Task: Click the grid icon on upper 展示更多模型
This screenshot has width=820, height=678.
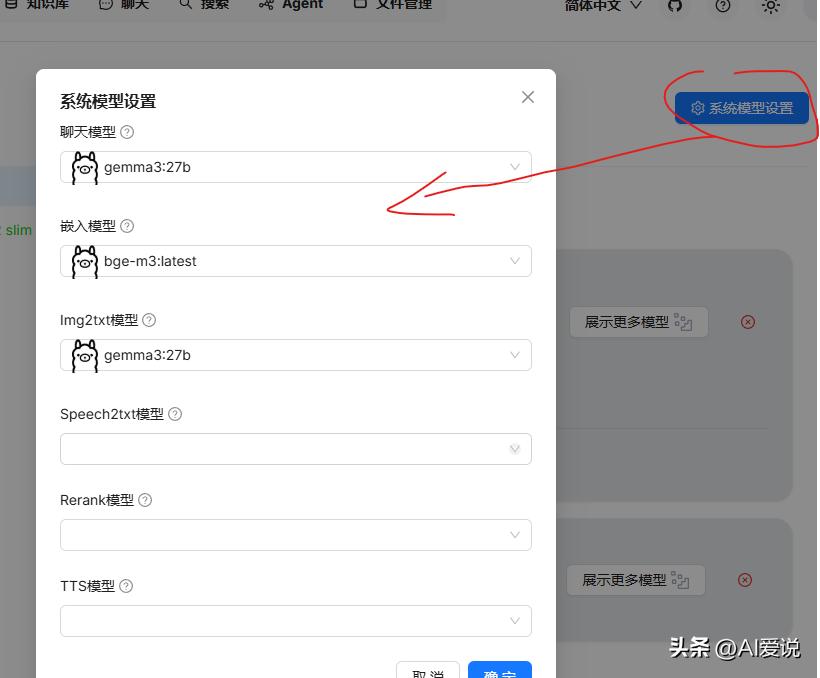Action: click(683, 322)
